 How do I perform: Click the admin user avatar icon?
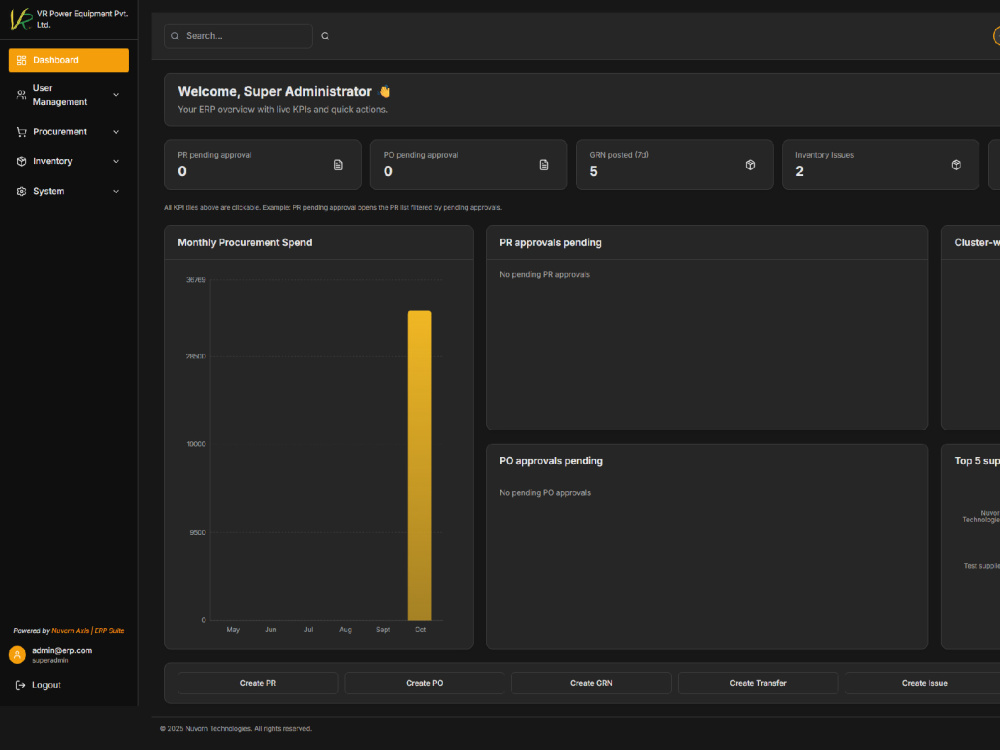pyautogui.click(x=17, y=654)
